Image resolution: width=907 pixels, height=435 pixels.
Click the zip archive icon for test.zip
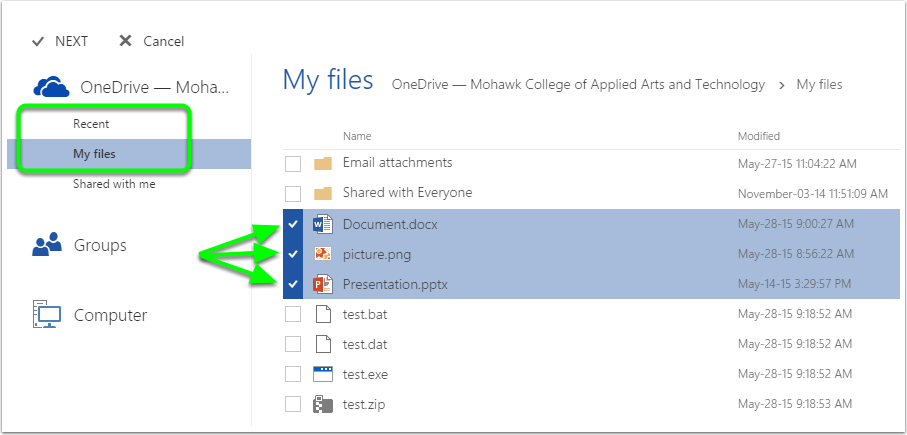click(323, 405)
